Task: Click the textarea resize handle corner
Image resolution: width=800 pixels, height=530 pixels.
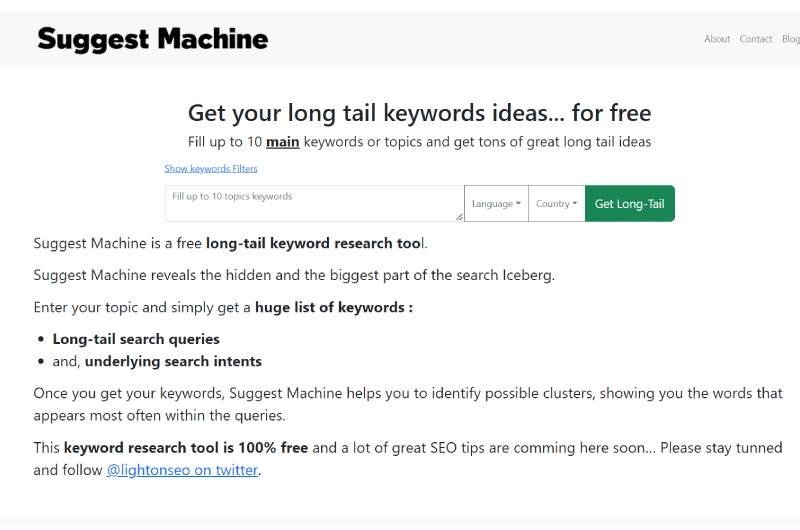Action: (459, 217)
